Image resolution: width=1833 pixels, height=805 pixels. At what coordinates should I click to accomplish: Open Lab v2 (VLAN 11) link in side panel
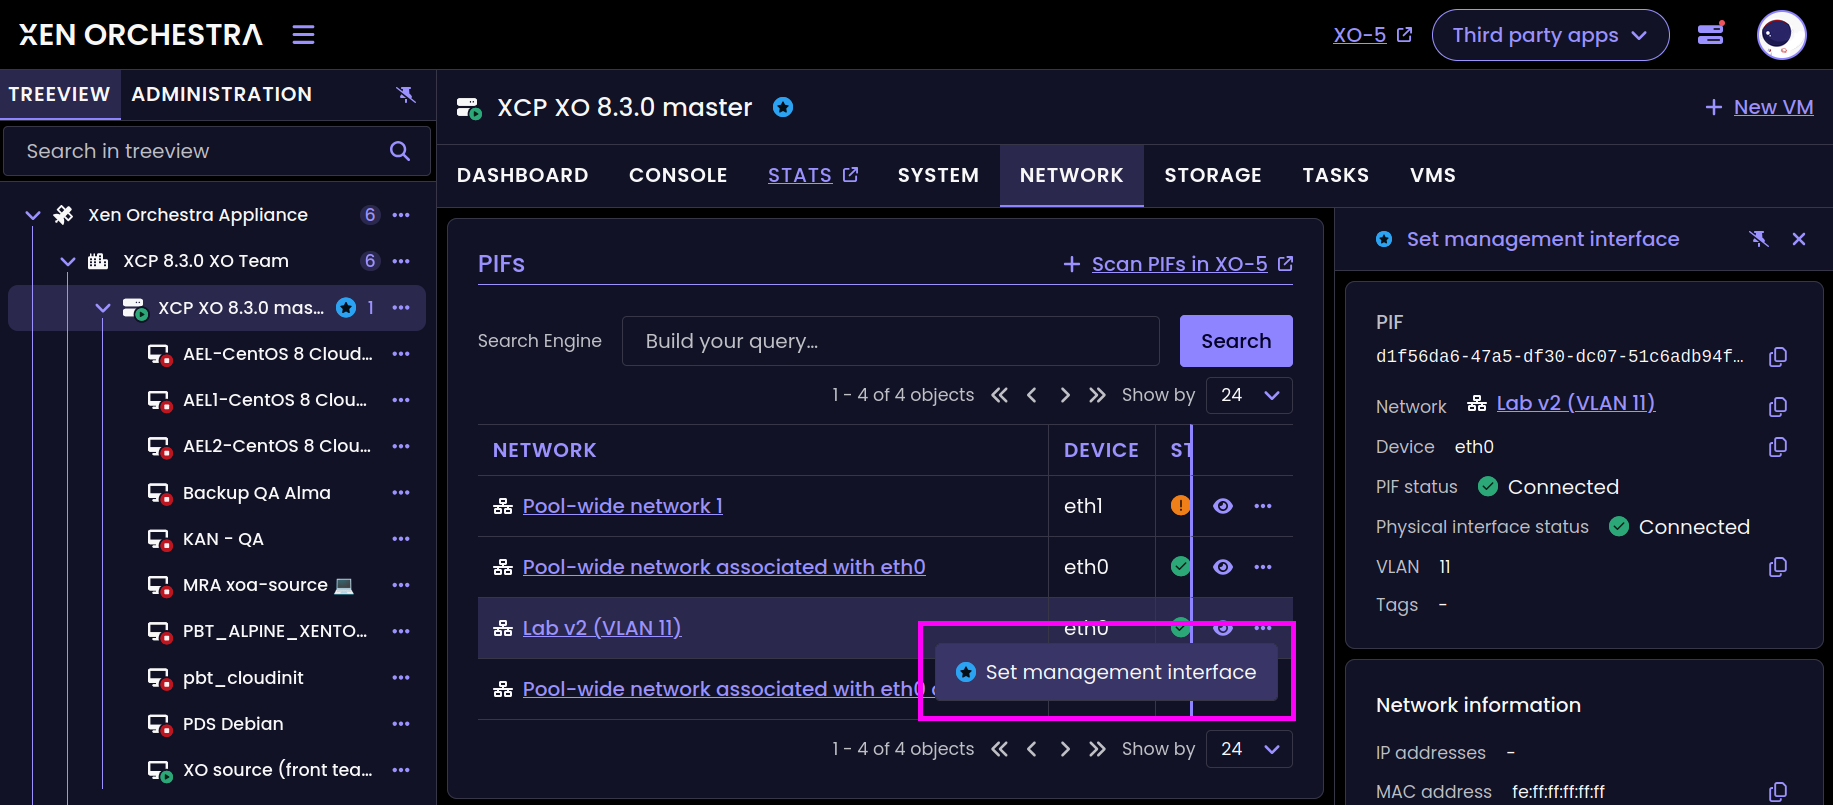click(1575, 403)
